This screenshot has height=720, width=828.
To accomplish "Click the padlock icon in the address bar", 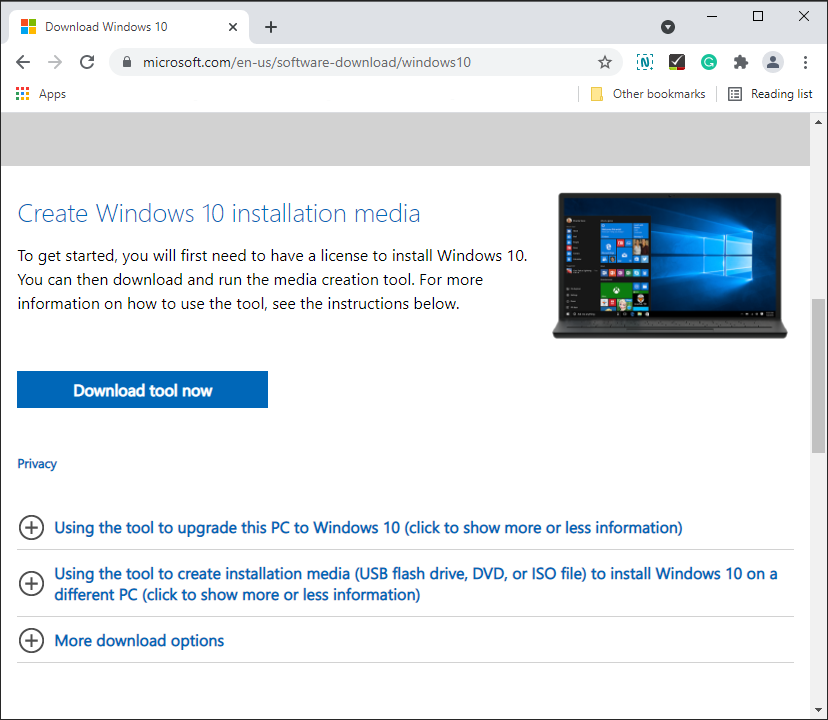I will click(x=126, y=62).
